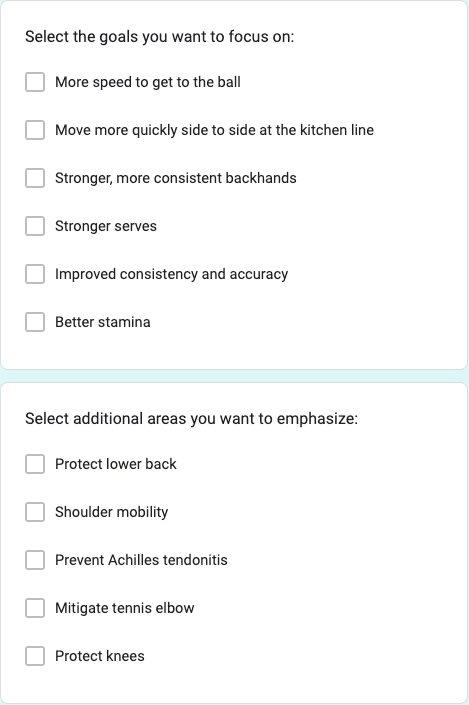Image resolution: width=469 pixels, height=705 pixels.
Task: Check the Protect knees checkbox
Action: [x=35, y=656]
